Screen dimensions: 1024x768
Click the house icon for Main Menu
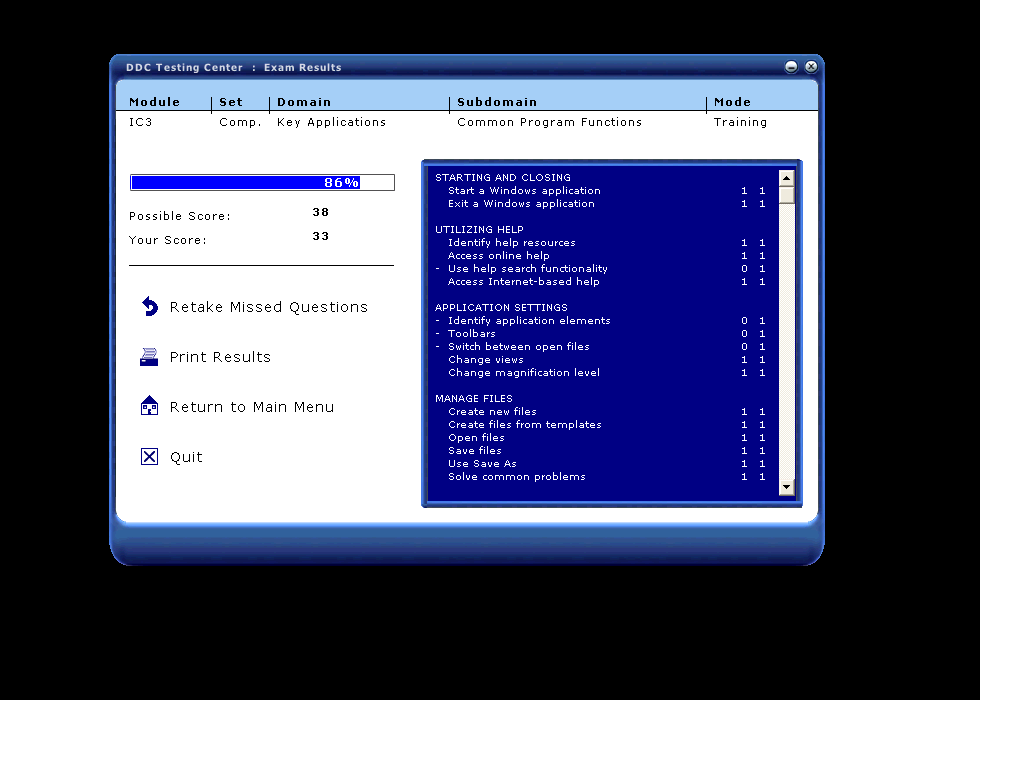tap(150, 406)
